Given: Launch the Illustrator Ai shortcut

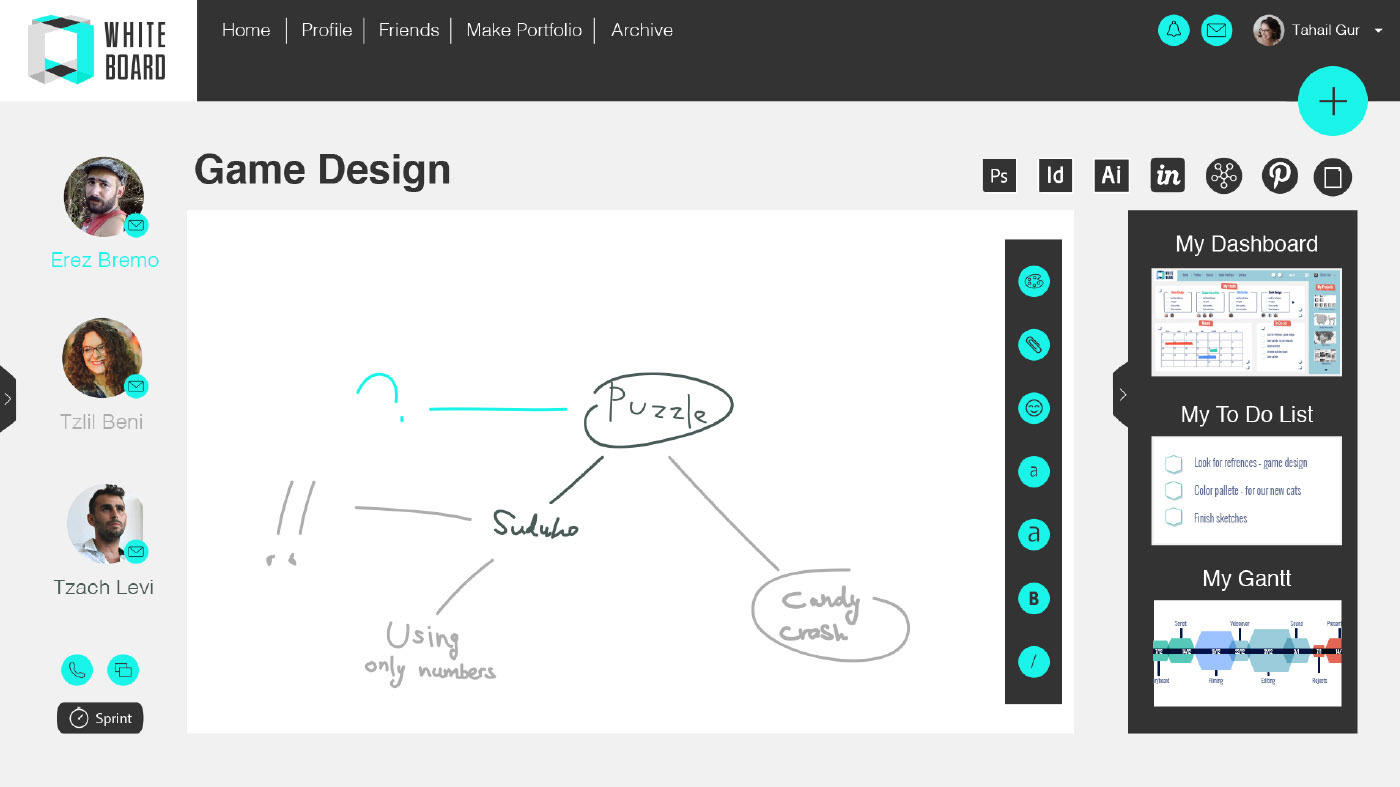Looking at the screenshot, I should pyautogui.click(x=1111, y=176).
